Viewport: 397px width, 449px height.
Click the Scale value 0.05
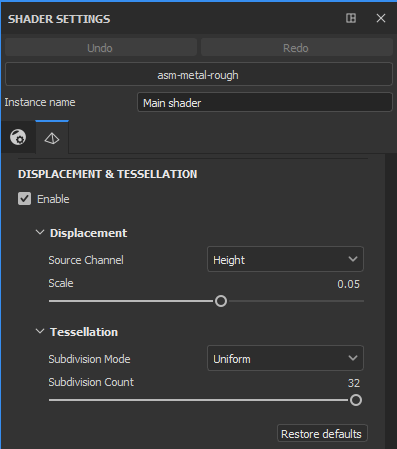click(x=348, y=284)
